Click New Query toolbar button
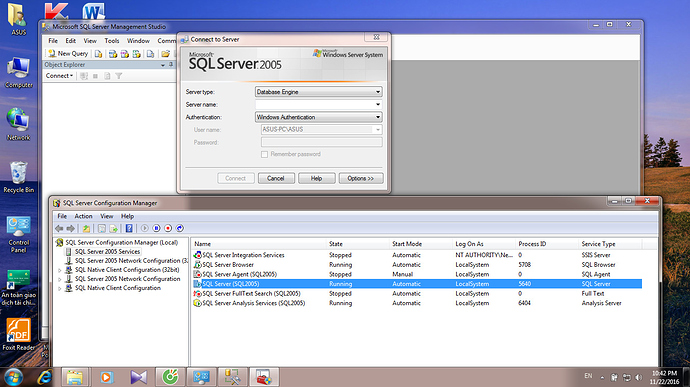 (68, 53)
